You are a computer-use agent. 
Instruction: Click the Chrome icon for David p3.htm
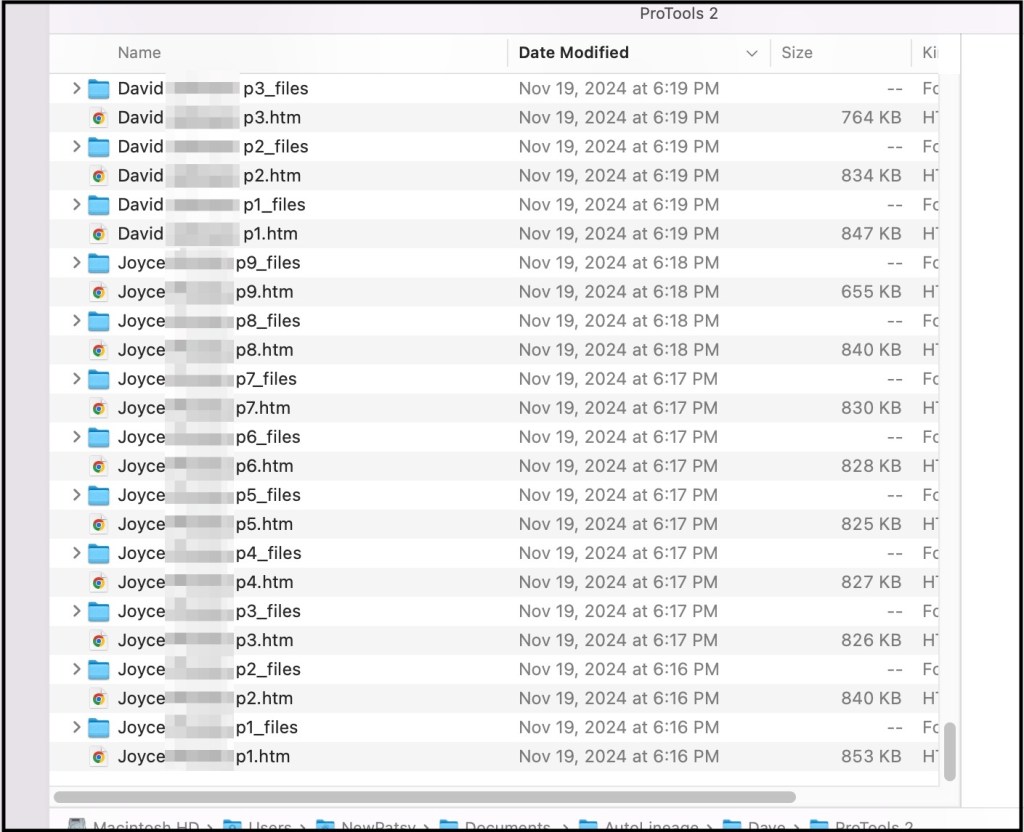click(x=98, y=118)
